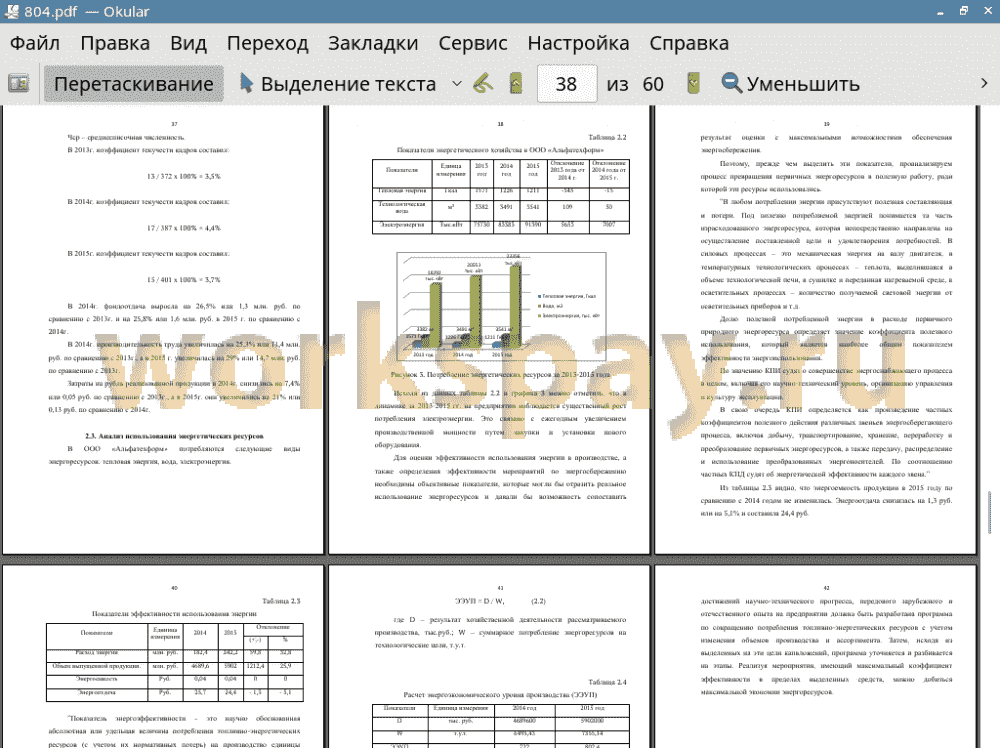The width and height of the screenshot is (1000, 748).
Task: Click the total page count 60
Action: pos(652,84)
